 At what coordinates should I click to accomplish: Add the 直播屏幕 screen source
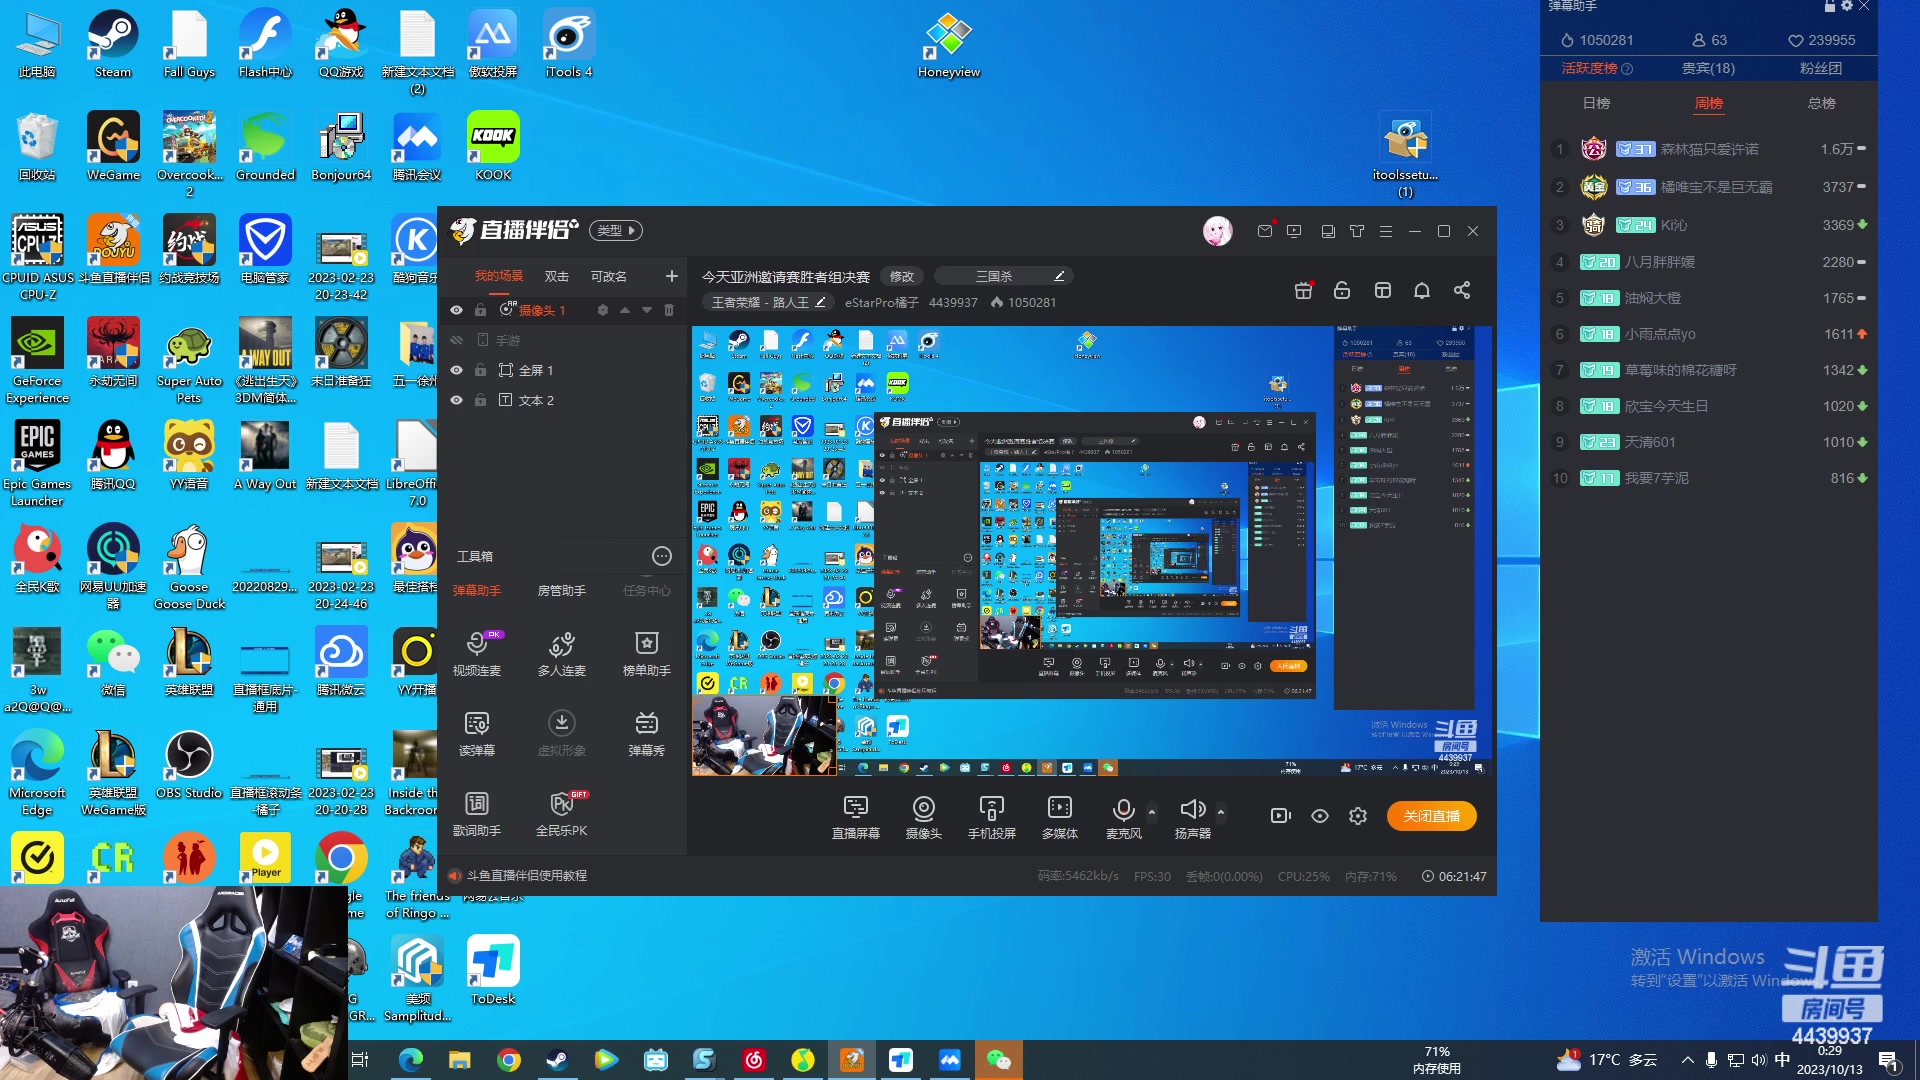tap(856, 816)
